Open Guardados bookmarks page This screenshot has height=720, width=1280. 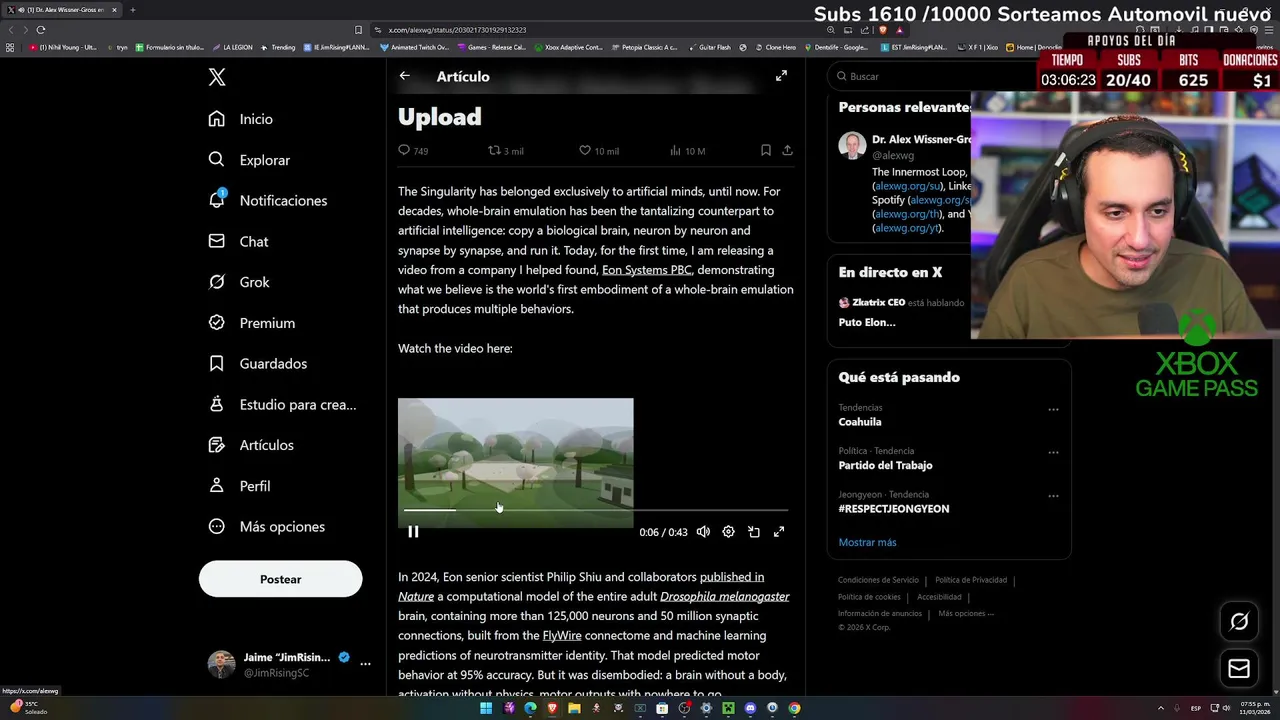[x=257, y=363]
